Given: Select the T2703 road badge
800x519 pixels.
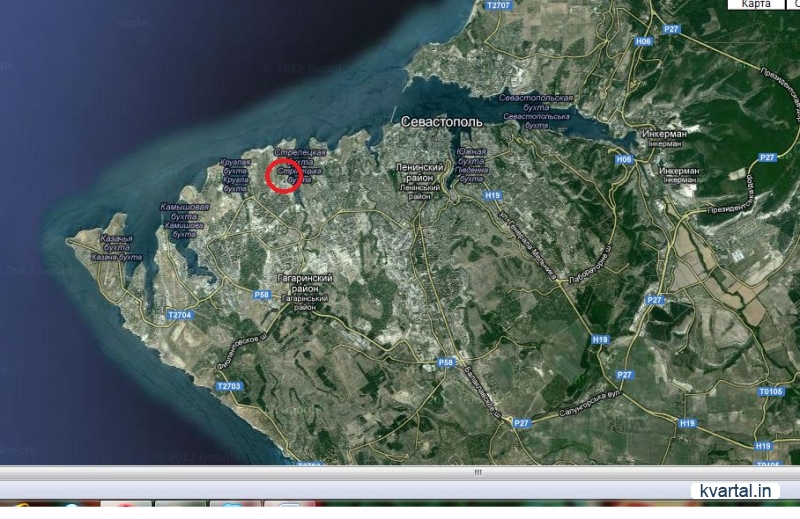Looking at the screenshot, I should [229, 386].
